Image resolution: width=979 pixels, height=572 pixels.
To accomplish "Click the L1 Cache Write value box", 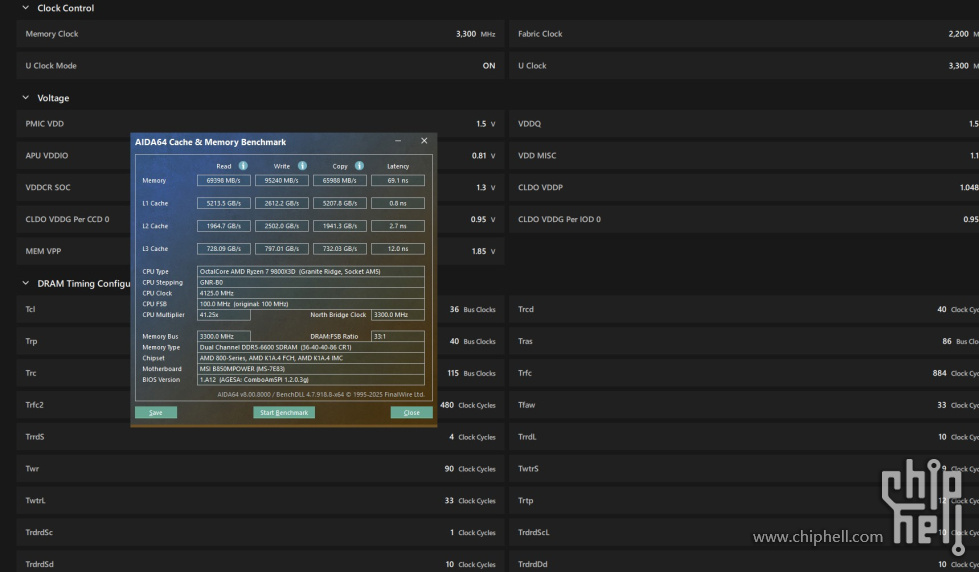I will [x=281, y=203].
